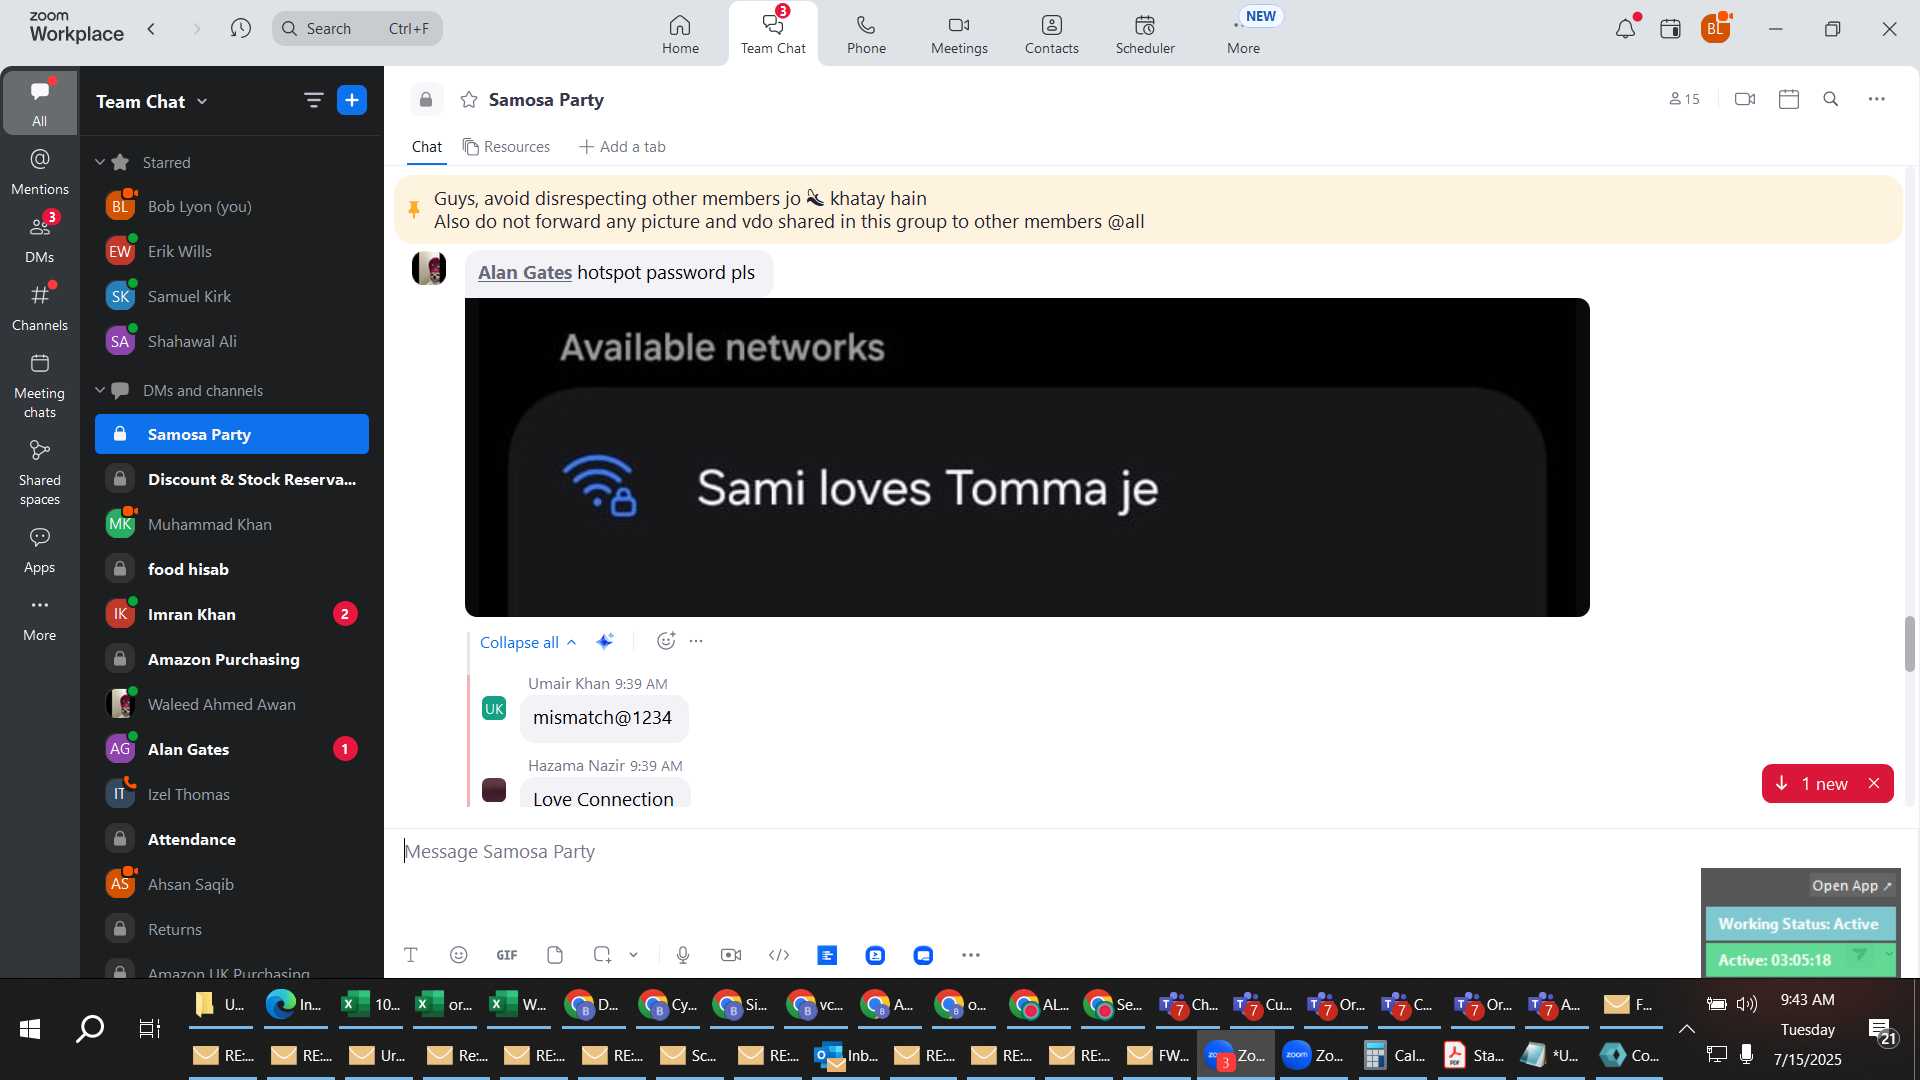Open chat with Erik Wills

click(x=232, y=251)
